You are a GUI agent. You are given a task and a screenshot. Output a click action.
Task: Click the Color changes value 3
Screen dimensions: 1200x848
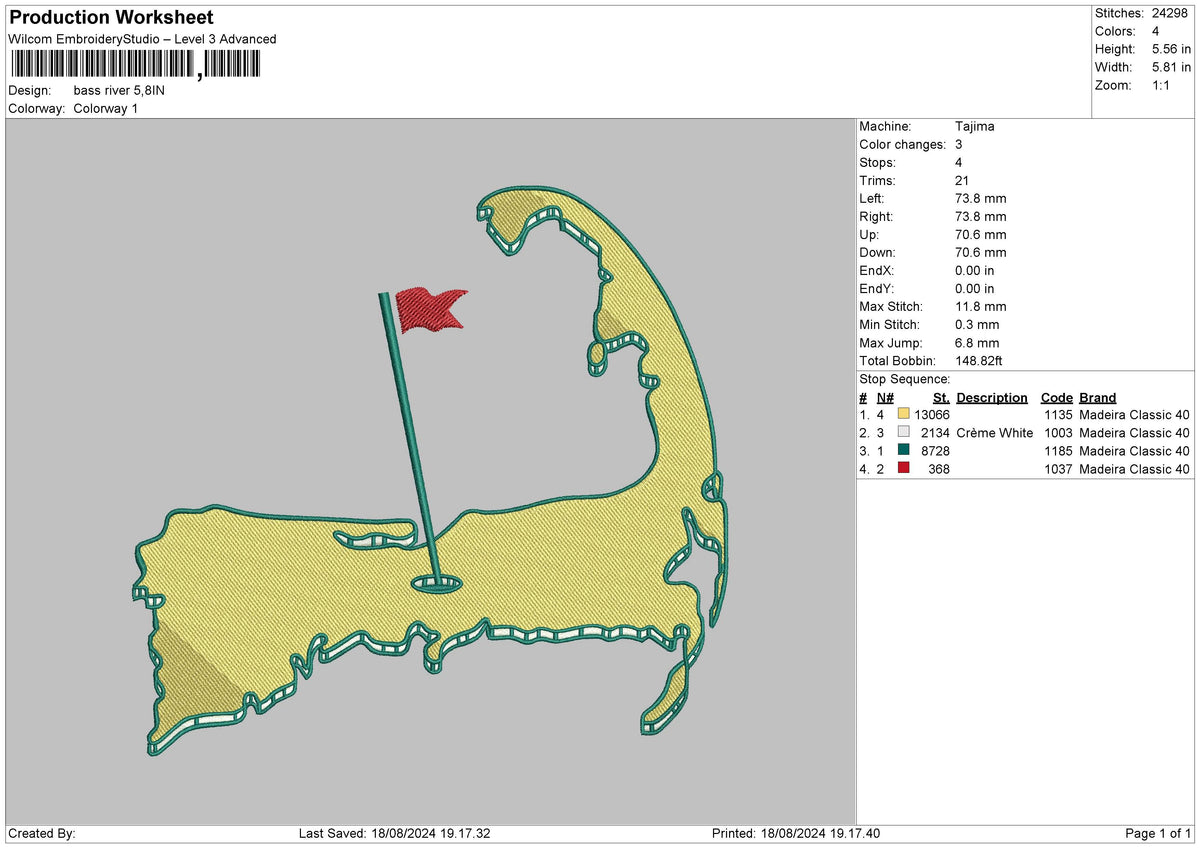tap(960, 144)
